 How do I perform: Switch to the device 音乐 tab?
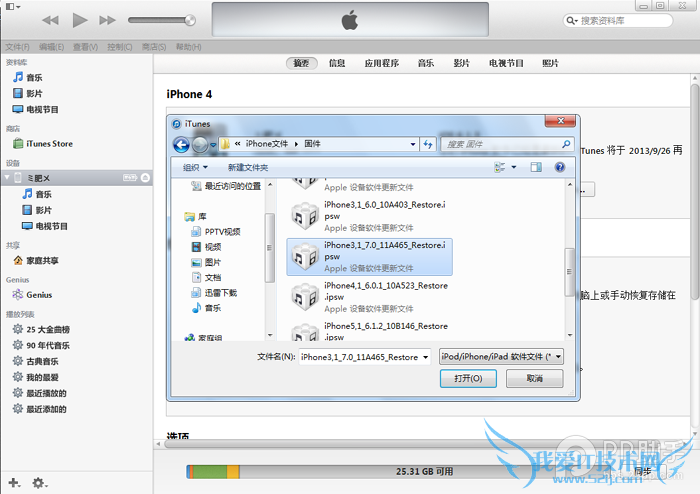(x=426, y=63)
